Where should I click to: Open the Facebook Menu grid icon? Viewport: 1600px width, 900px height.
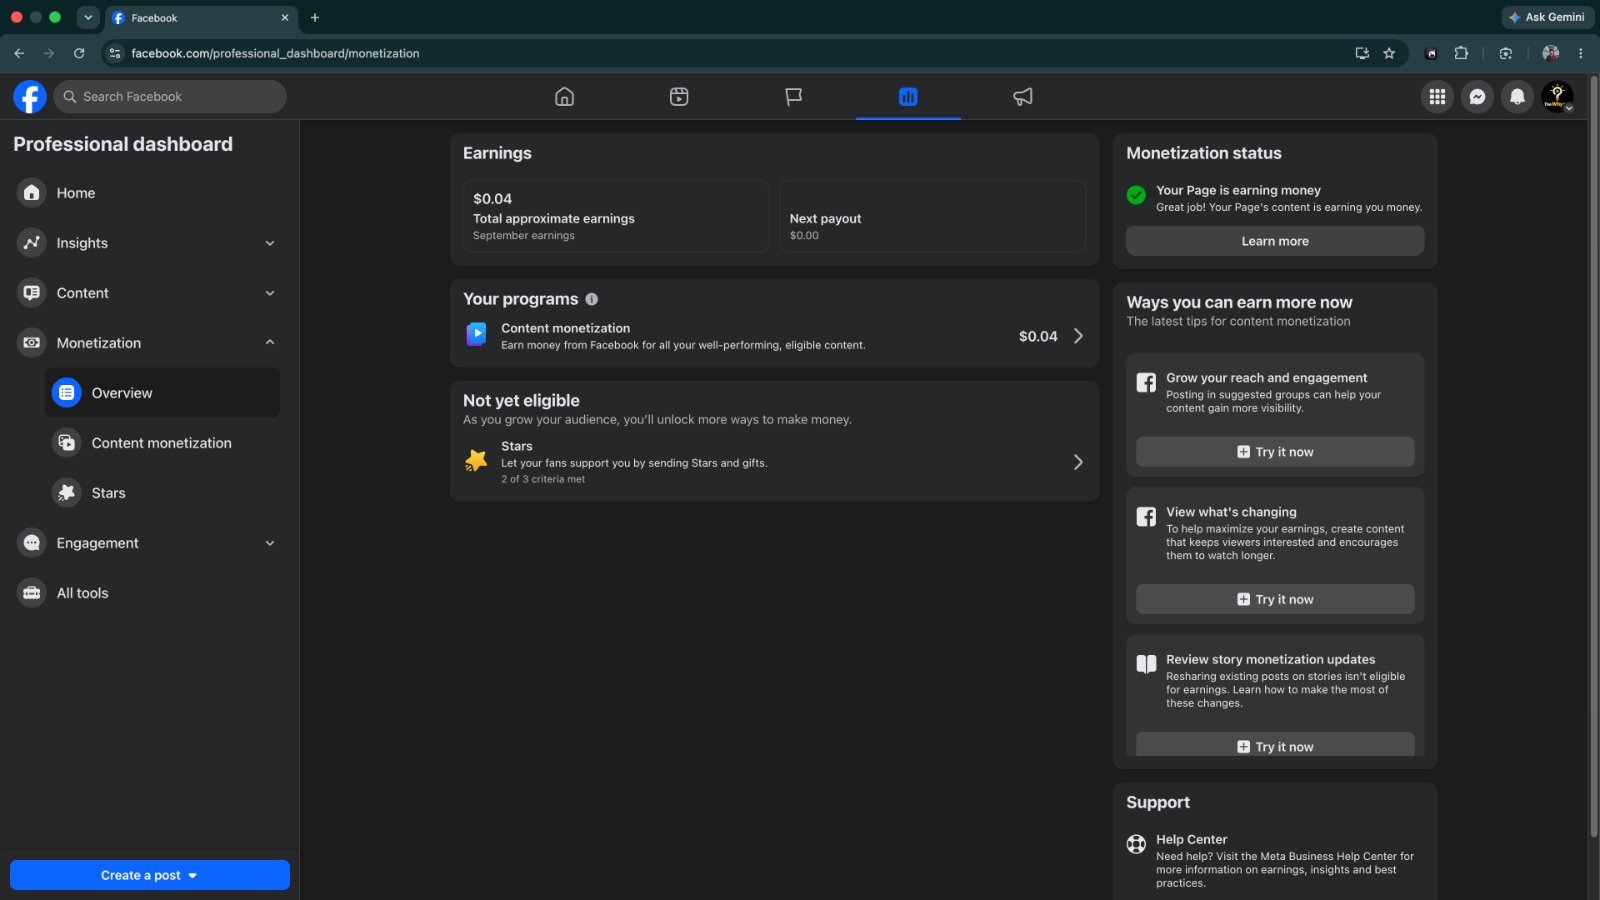click(1437, 97)
